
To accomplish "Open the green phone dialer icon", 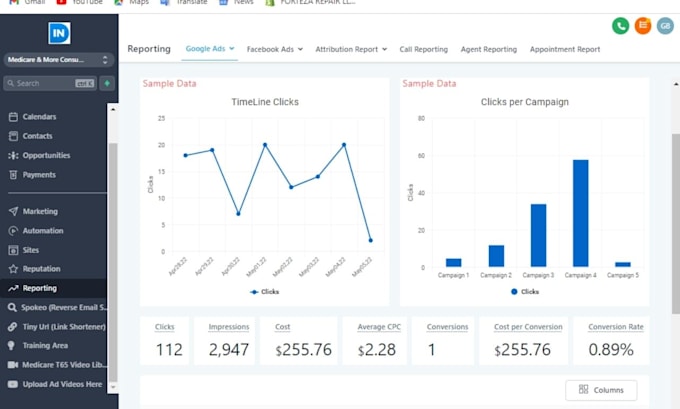I will click(621, 26).
